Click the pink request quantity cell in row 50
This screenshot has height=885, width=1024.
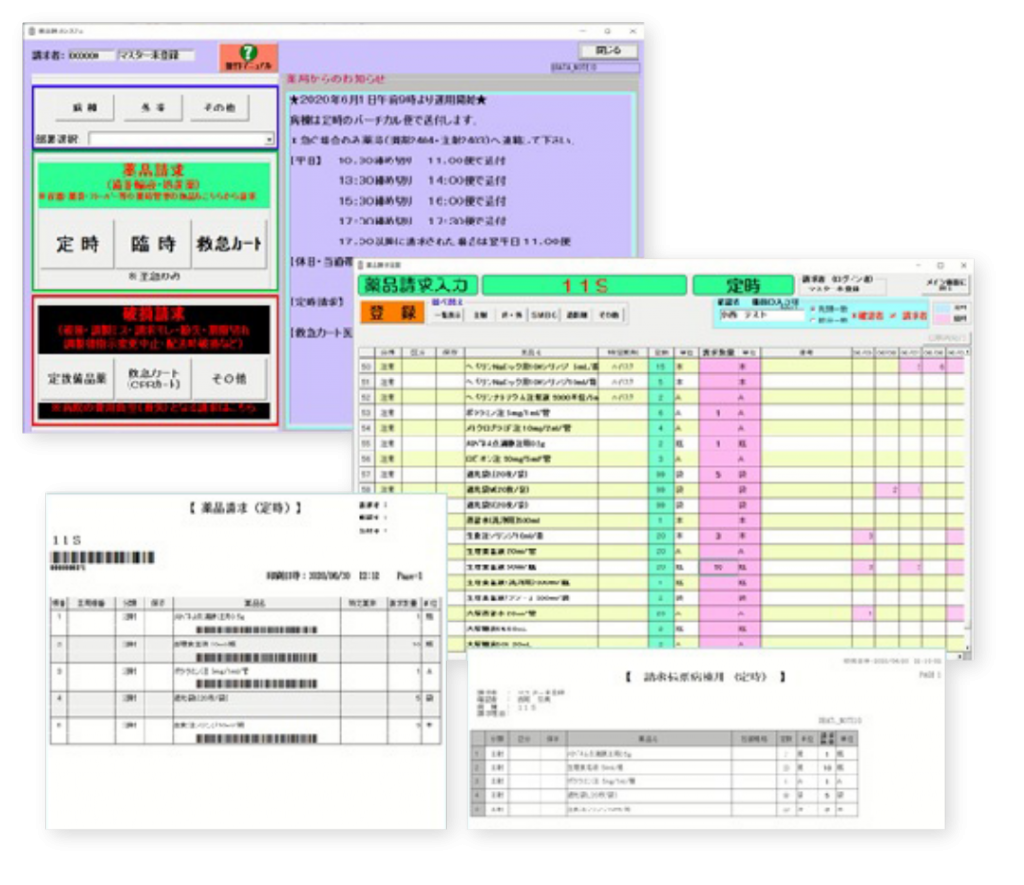tap(716, 367)
